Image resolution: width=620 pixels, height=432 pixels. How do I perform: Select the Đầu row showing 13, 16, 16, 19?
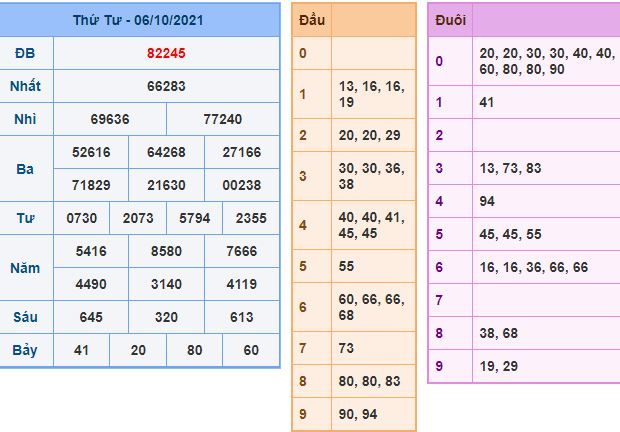372,95
